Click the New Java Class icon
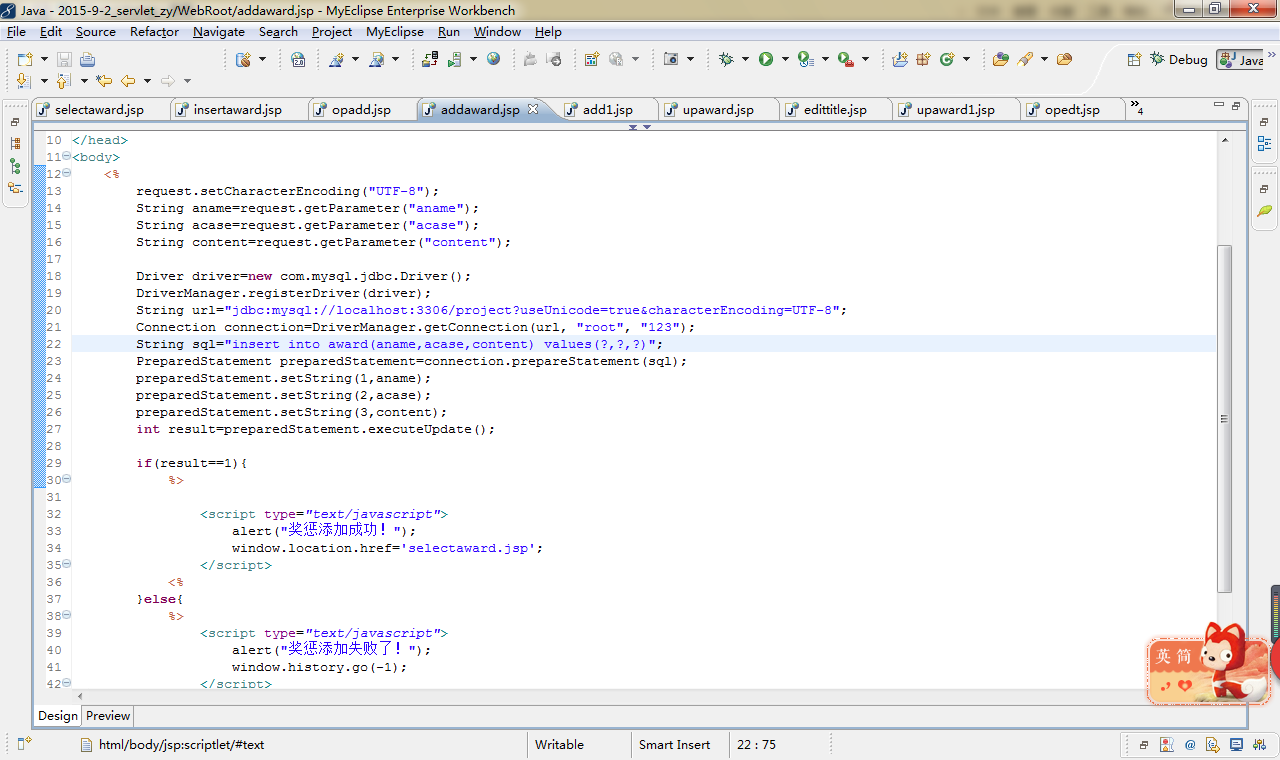The width and height of the screenshot is (1280, 760). tap(947, 59)
